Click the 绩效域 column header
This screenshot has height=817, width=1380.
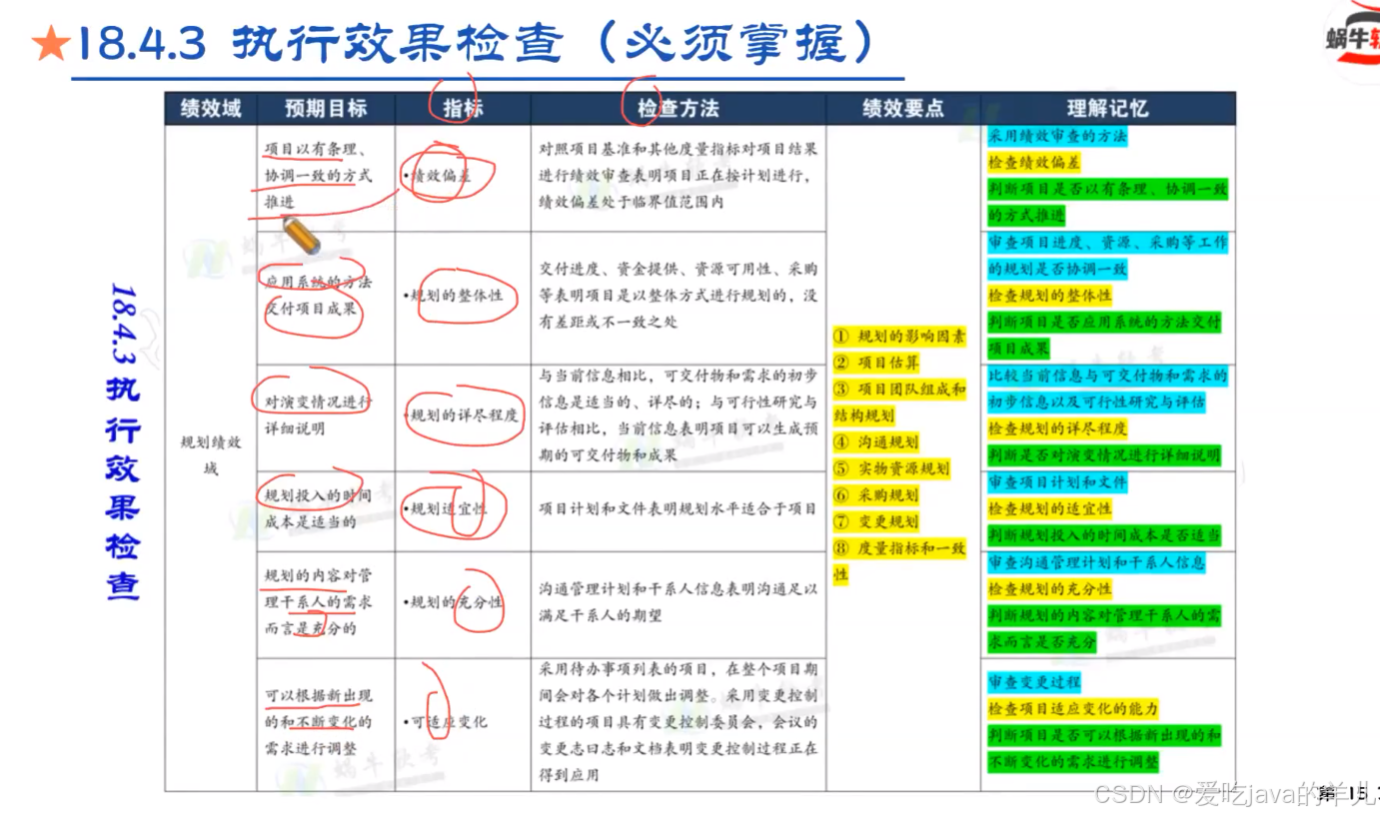pos(210,109)
